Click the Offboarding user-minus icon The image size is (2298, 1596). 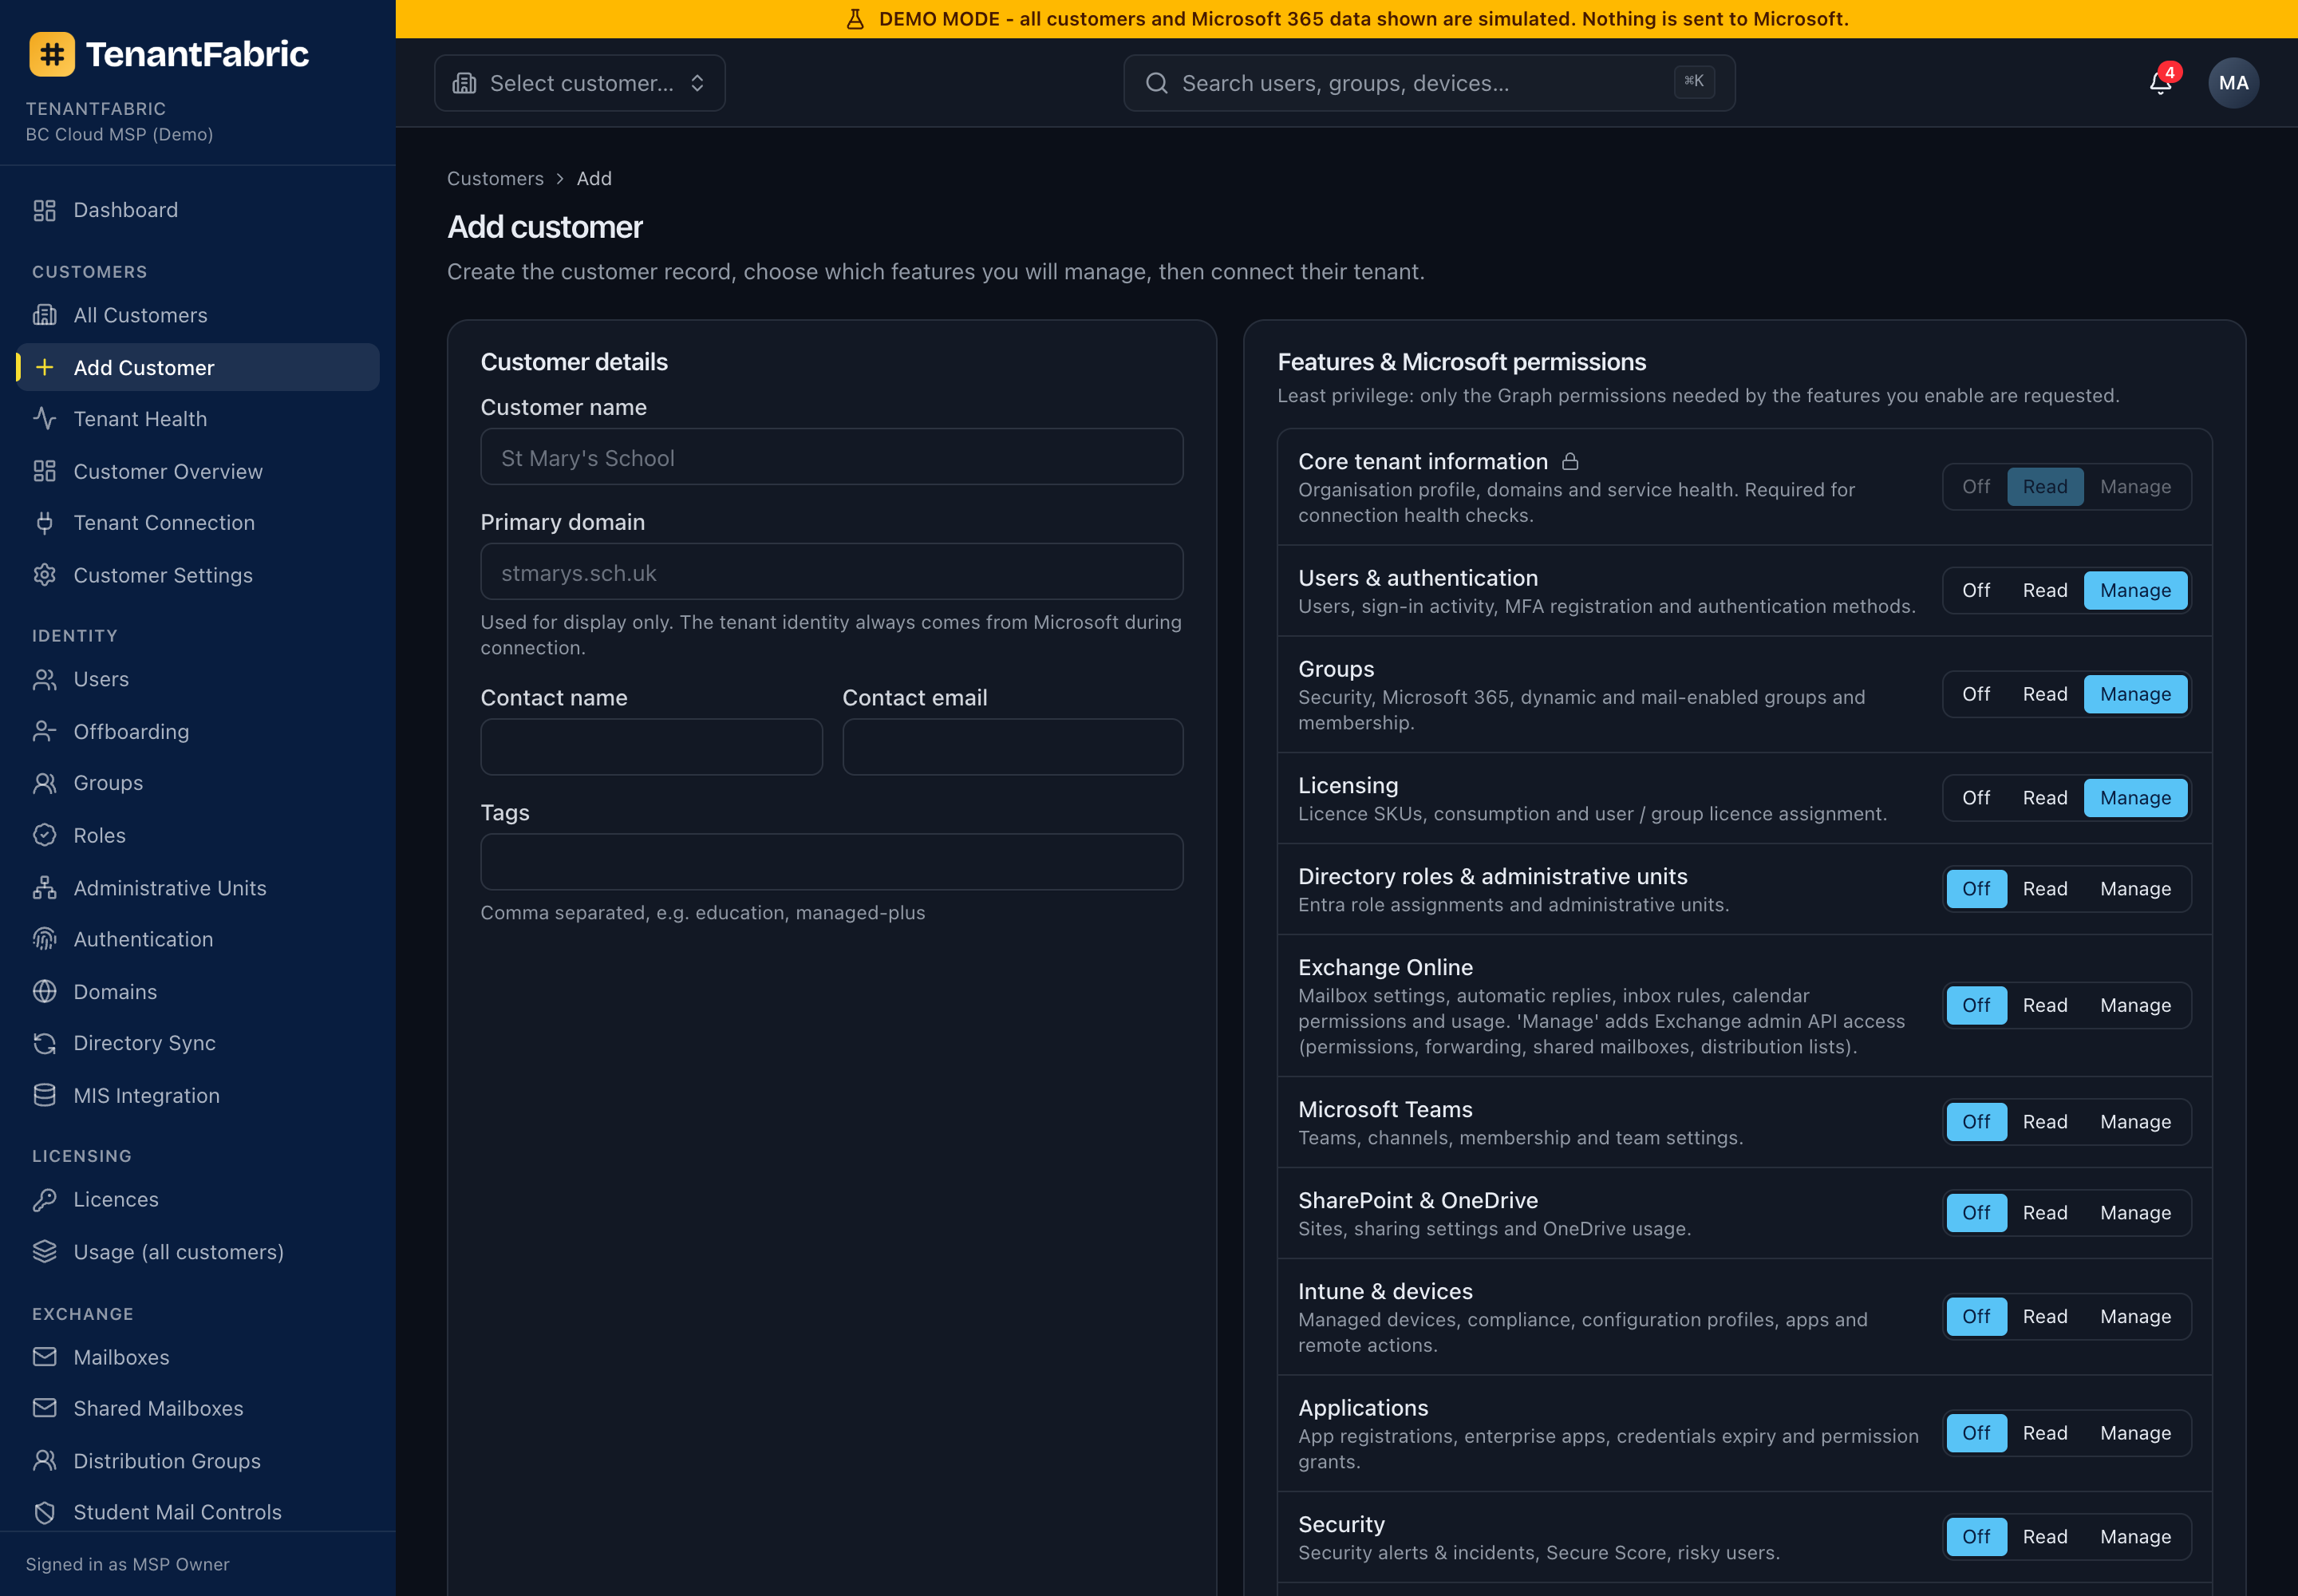pos(45,731)
